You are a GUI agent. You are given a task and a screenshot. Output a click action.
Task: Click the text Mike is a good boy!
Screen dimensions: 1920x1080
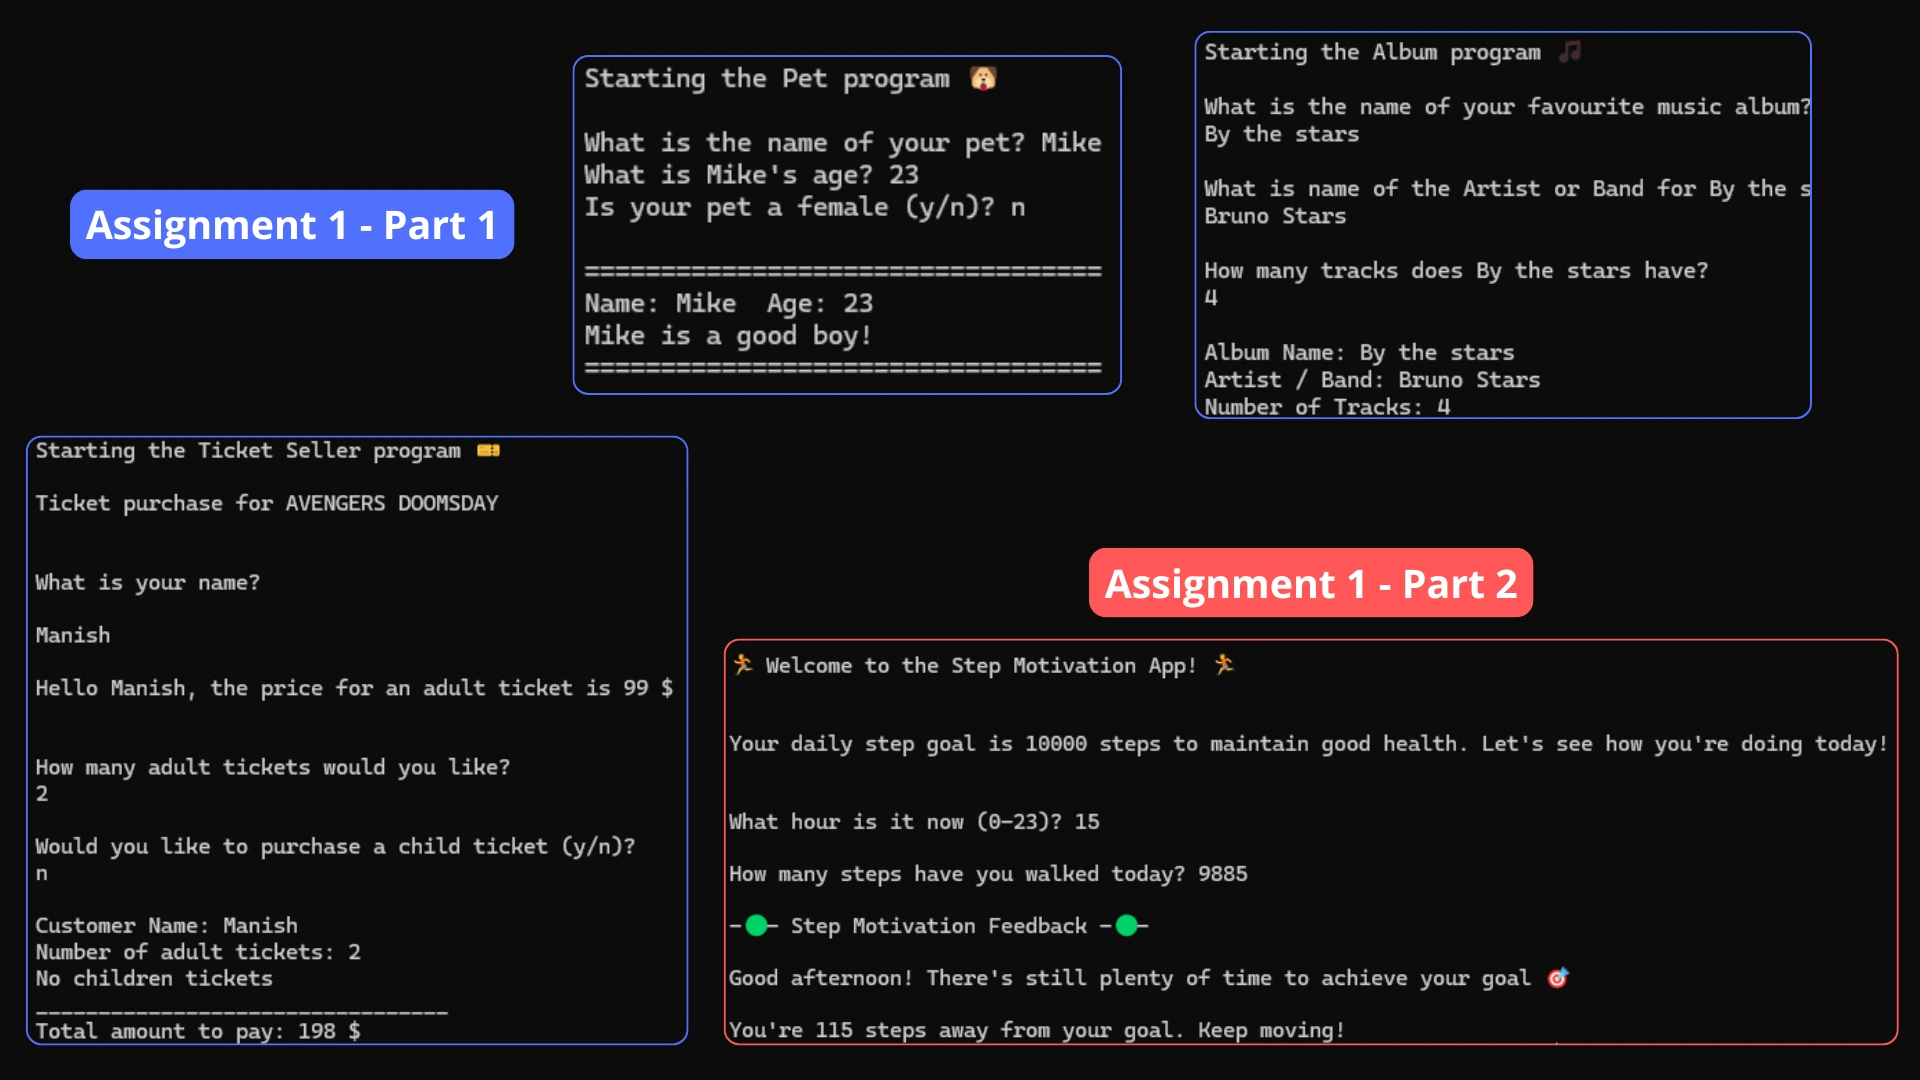[x=728, y=335]
